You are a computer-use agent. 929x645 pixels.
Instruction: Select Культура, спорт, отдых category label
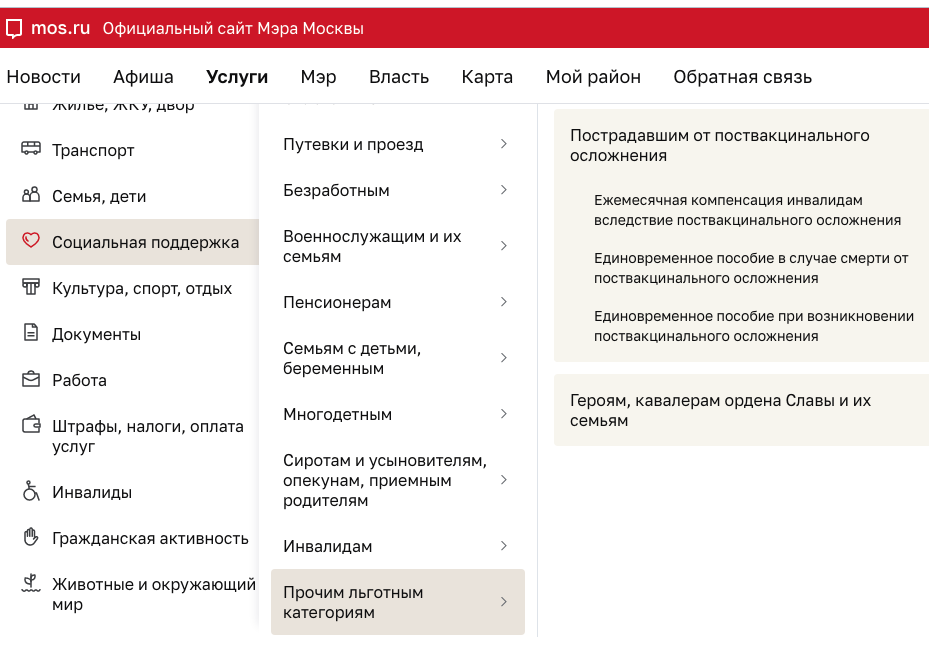coord(142,288)
